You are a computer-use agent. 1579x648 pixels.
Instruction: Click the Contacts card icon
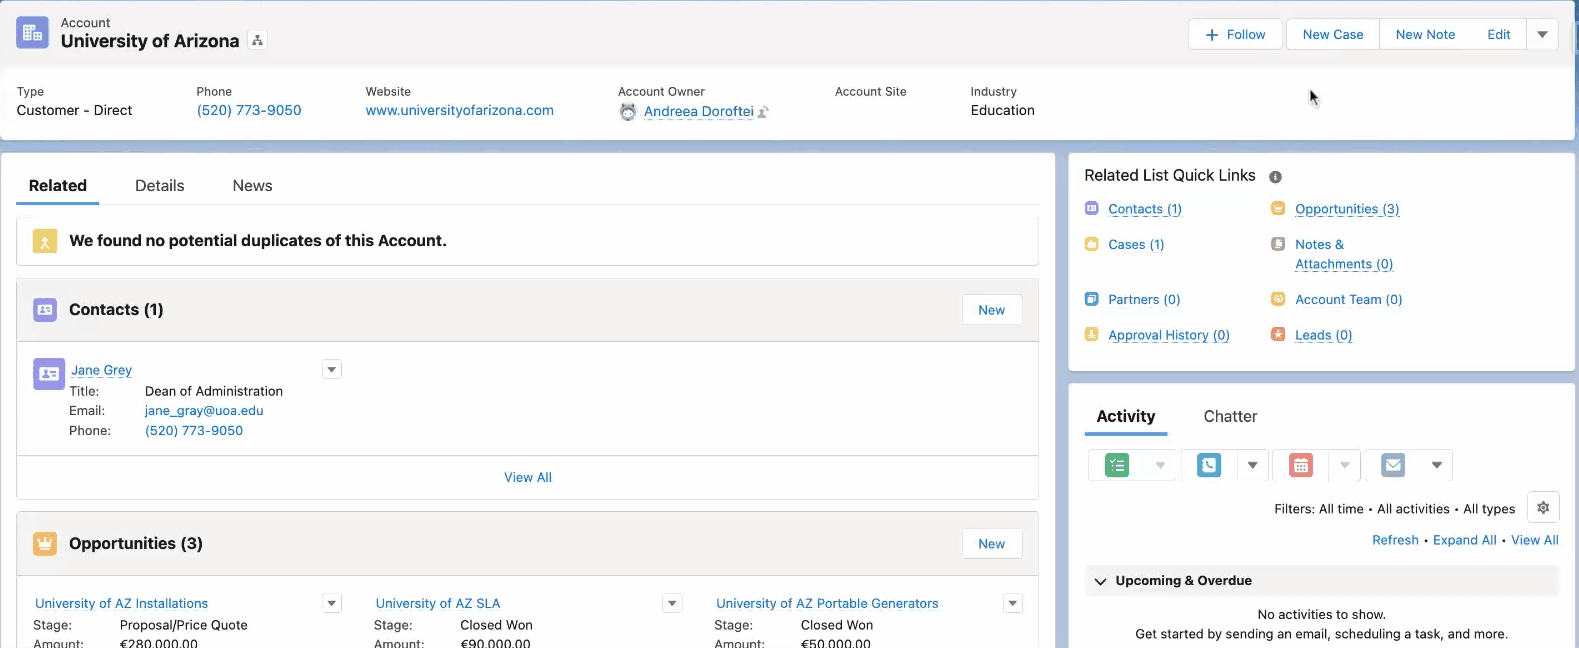pyautogui.click(x=45, y=310)
